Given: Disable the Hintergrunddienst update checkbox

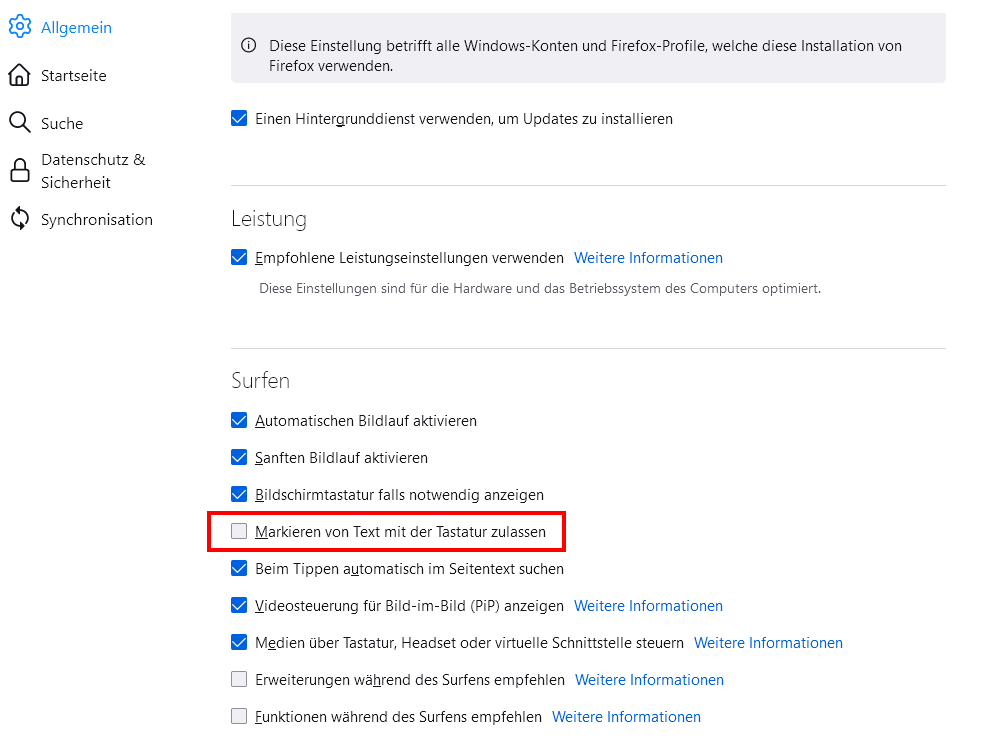Looking at the screenshot, I should click(x=239, y=119).
